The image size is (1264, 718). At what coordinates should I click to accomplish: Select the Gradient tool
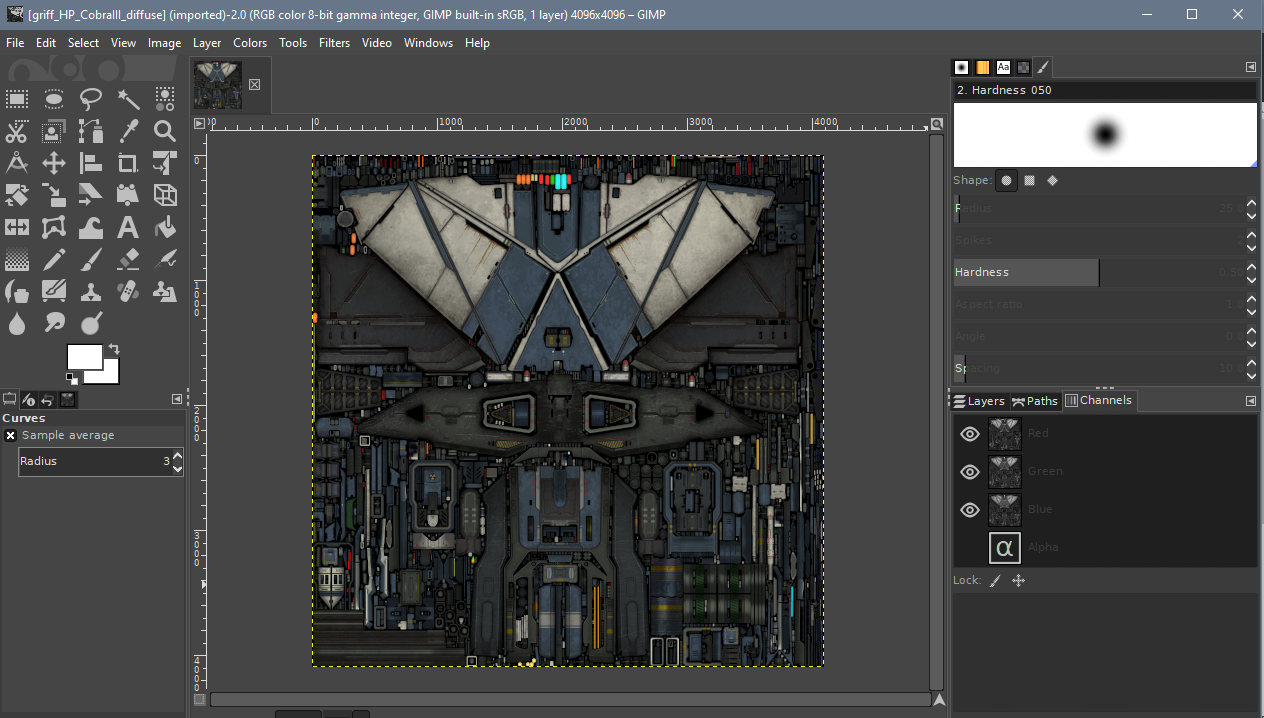[x=17, y=260]
